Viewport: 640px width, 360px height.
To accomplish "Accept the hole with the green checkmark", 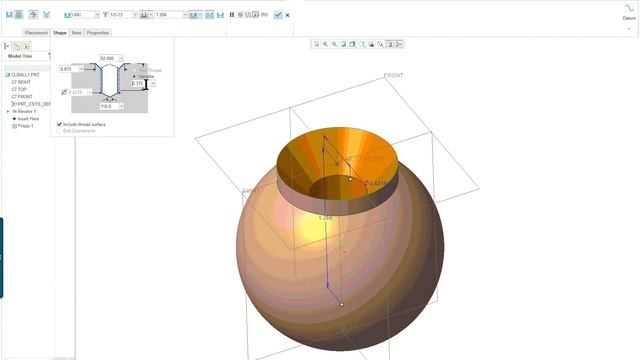I will [x=278, y=15].
